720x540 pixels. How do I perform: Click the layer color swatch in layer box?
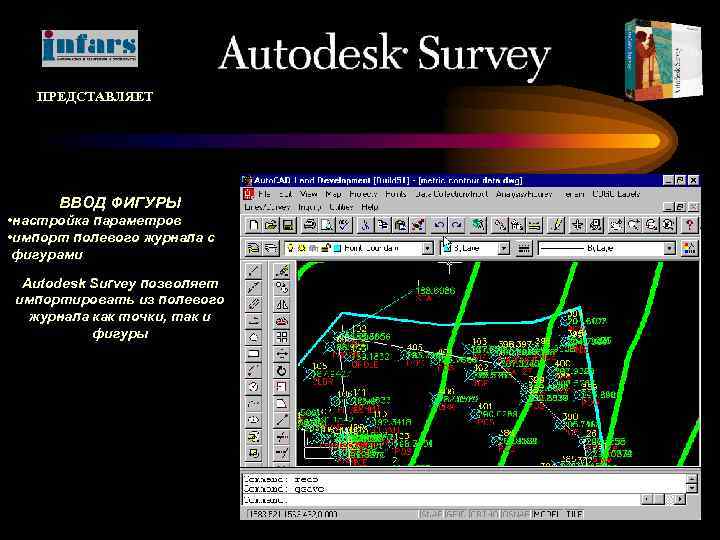pos(337,248)
